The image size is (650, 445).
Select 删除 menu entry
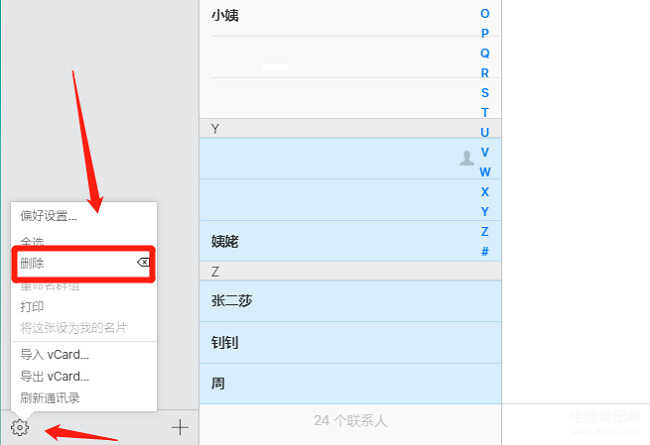point(32,264)
